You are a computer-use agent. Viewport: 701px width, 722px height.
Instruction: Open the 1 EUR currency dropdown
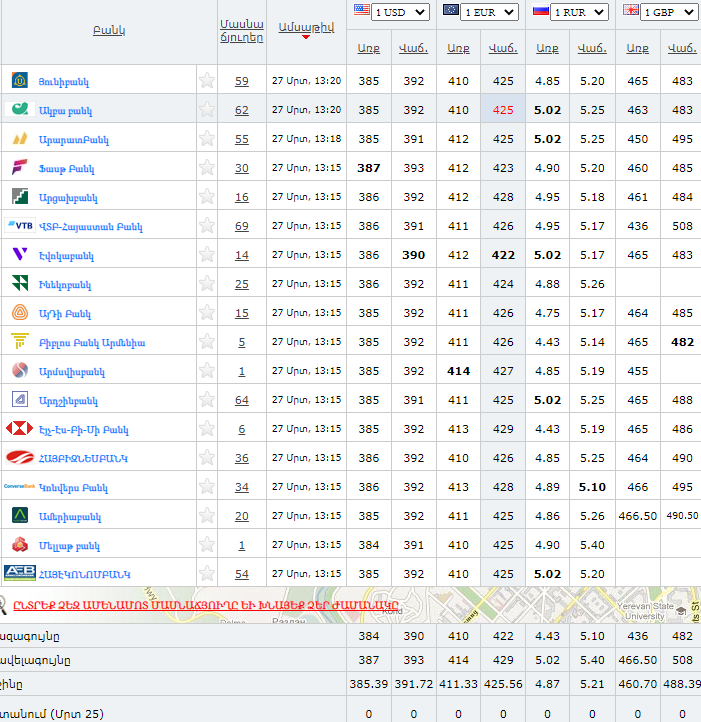tap(490, 12)
